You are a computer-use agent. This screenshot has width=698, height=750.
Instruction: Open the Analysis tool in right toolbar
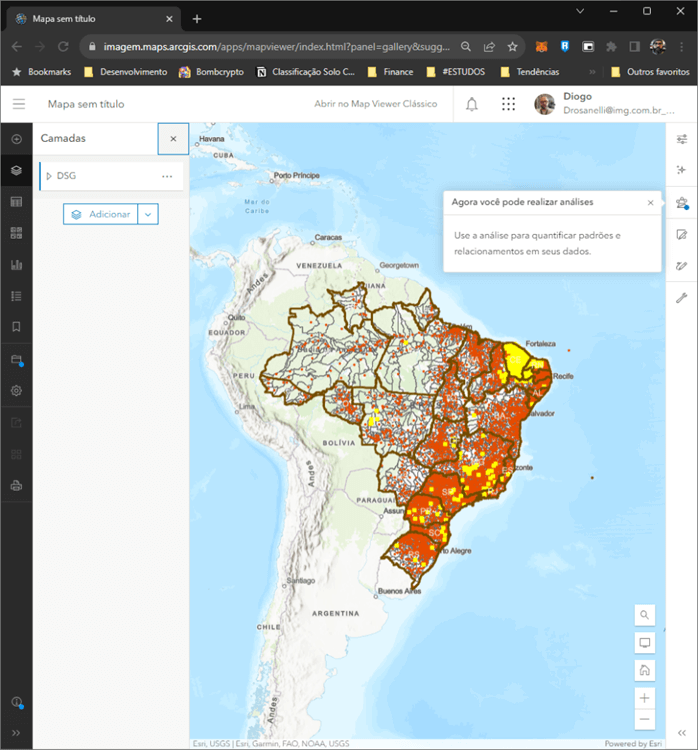click(x=682, y=202)
